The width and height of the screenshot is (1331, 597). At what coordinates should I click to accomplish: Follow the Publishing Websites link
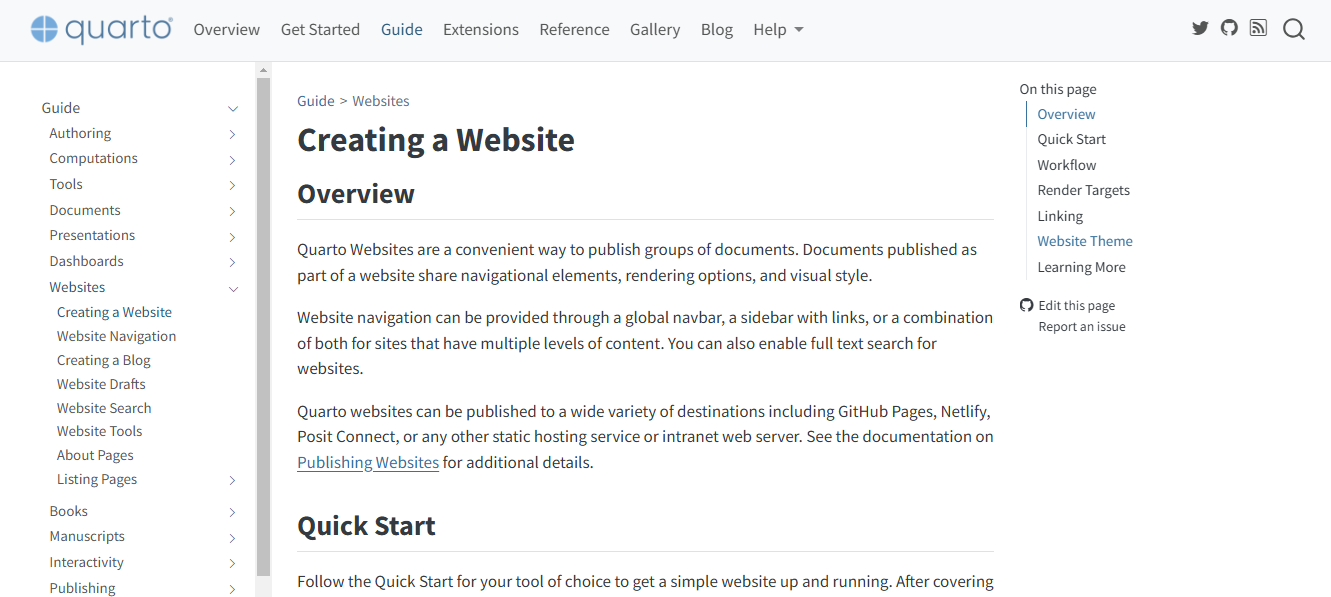pyautogui.click(x=368, y=463)
